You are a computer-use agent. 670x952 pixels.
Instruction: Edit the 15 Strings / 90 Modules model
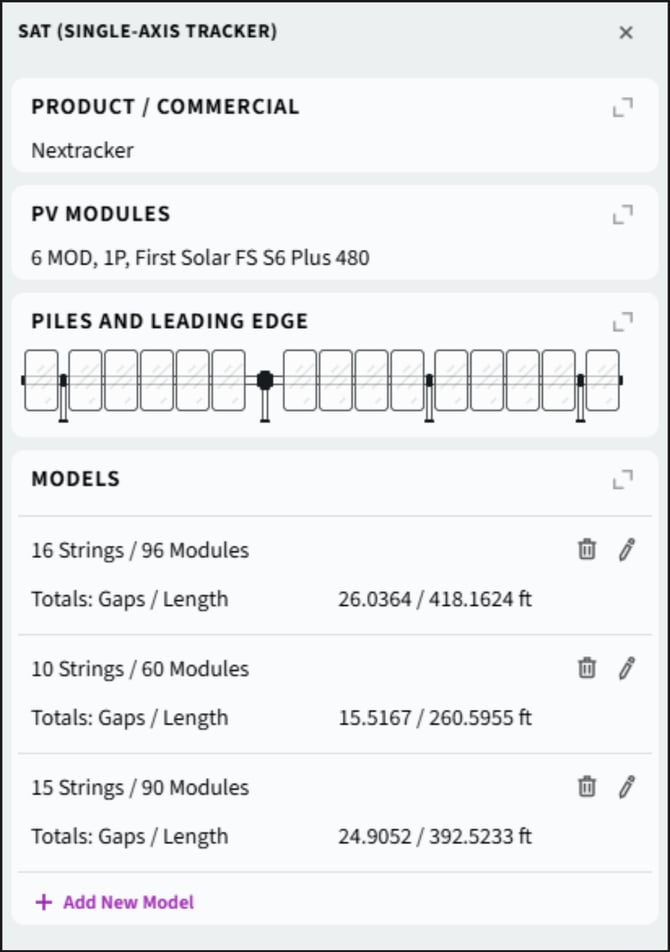[x=627, y=787]
